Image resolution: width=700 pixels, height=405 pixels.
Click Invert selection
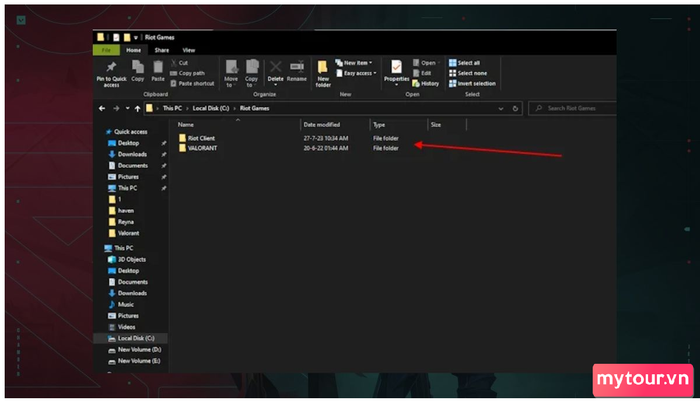click(x=472, y=84)
